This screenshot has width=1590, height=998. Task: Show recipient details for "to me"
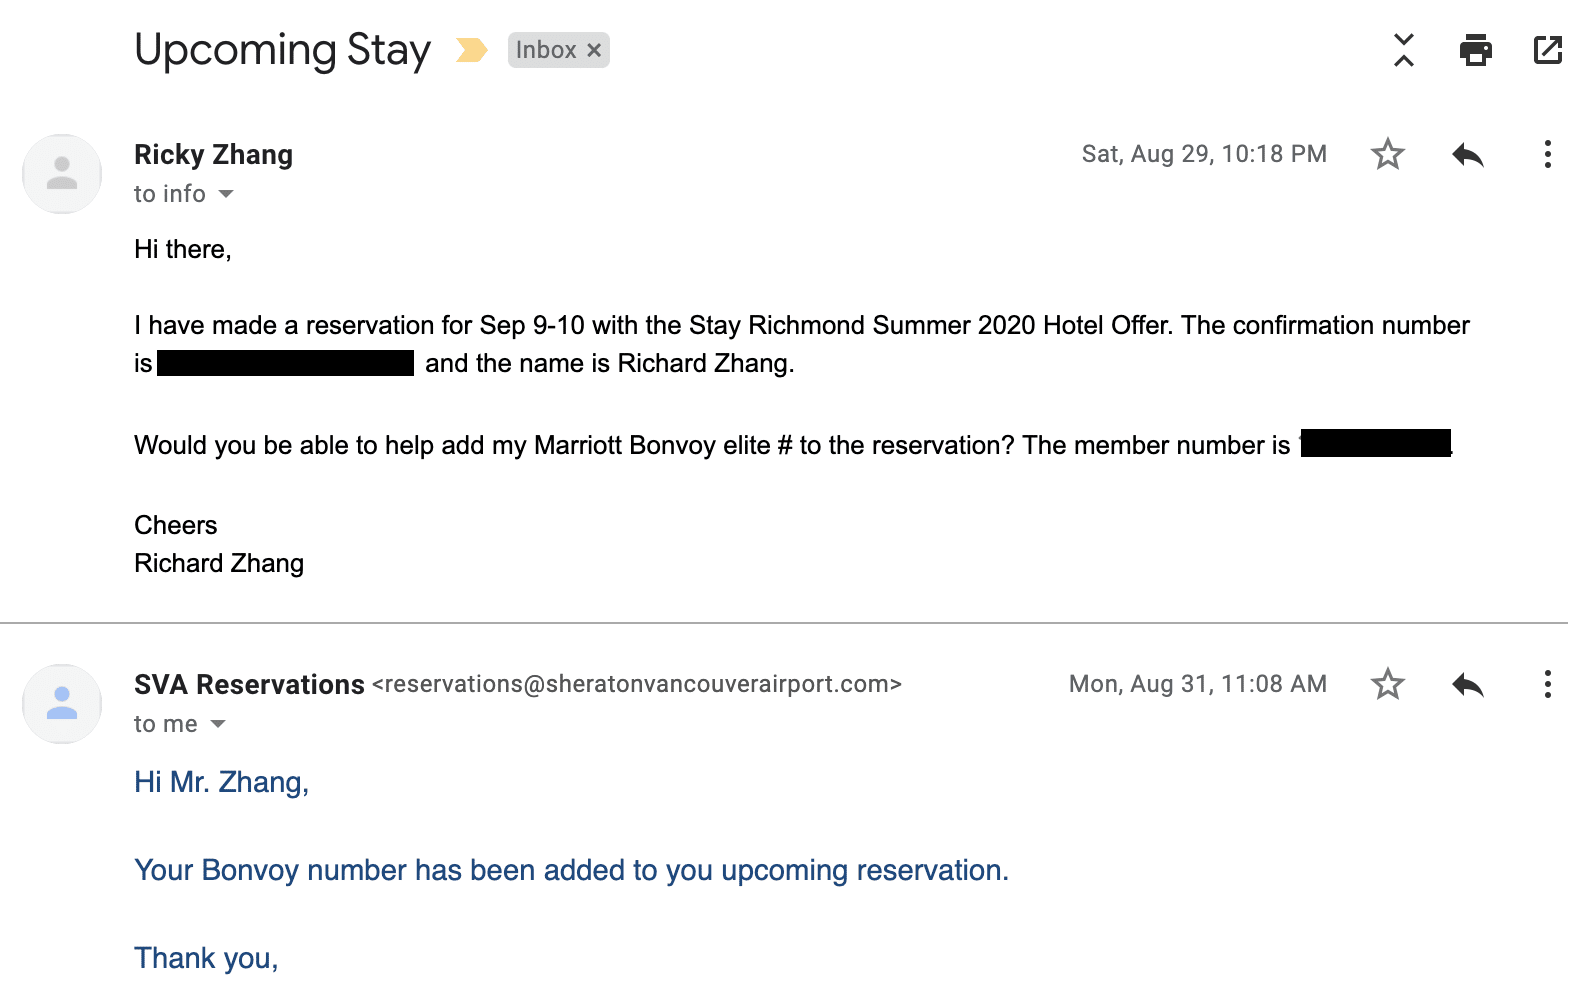218,724
